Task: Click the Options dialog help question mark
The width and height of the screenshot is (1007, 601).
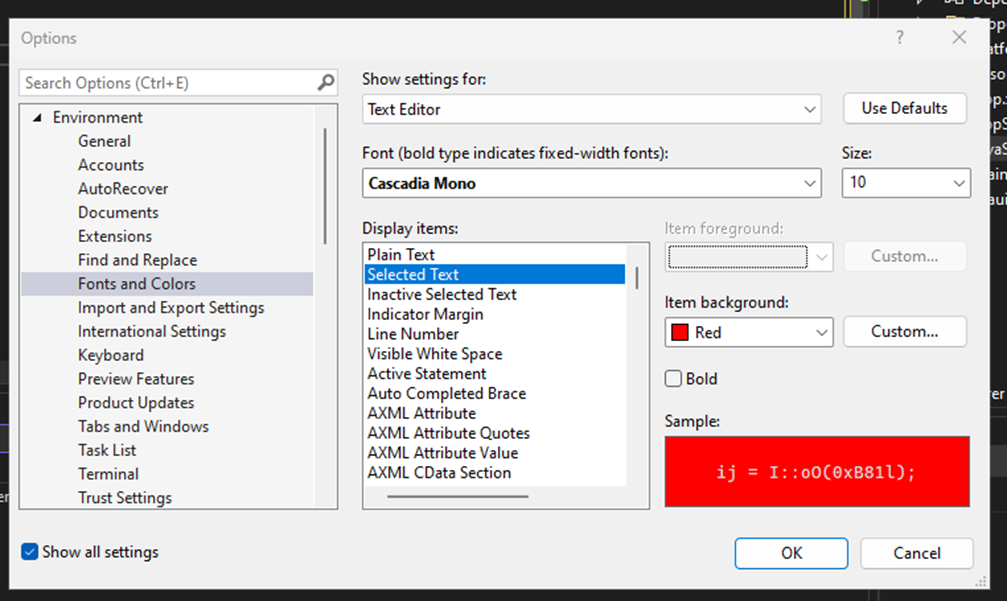Action: coord(899,37)
